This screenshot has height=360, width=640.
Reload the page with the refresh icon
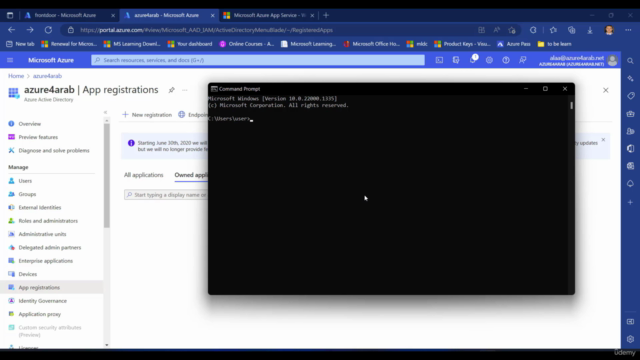[x=48, y=30]
